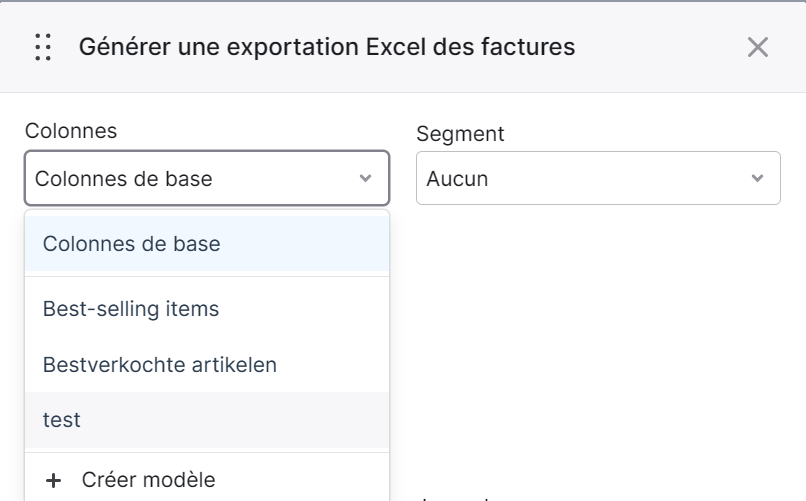Select the 'test' template option

coord(207,420)
